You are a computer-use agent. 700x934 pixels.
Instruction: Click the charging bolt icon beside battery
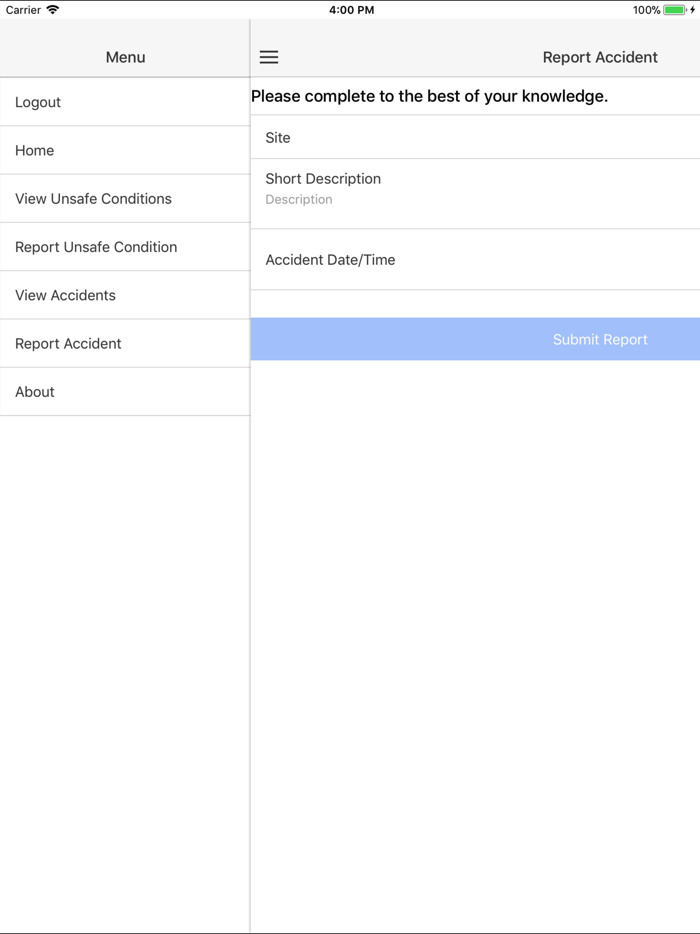click(693, 10)
